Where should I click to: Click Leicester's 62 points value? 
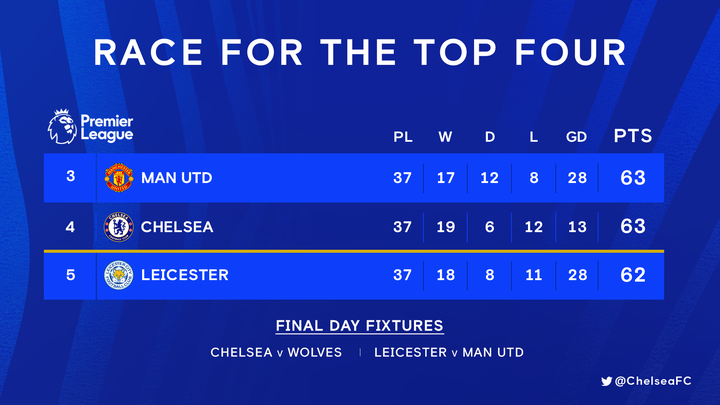pyautogui.click(x=632, y=275)
